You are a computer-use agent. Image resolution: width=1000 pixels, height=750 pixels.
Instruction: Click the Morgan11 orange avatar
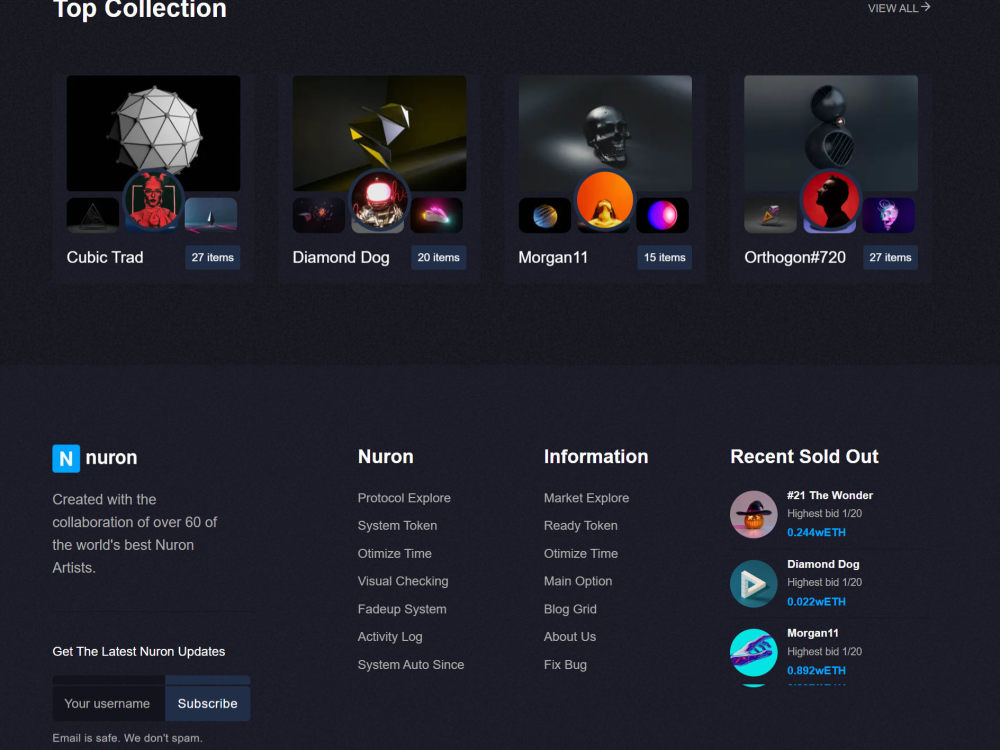[x=605, y=200]
